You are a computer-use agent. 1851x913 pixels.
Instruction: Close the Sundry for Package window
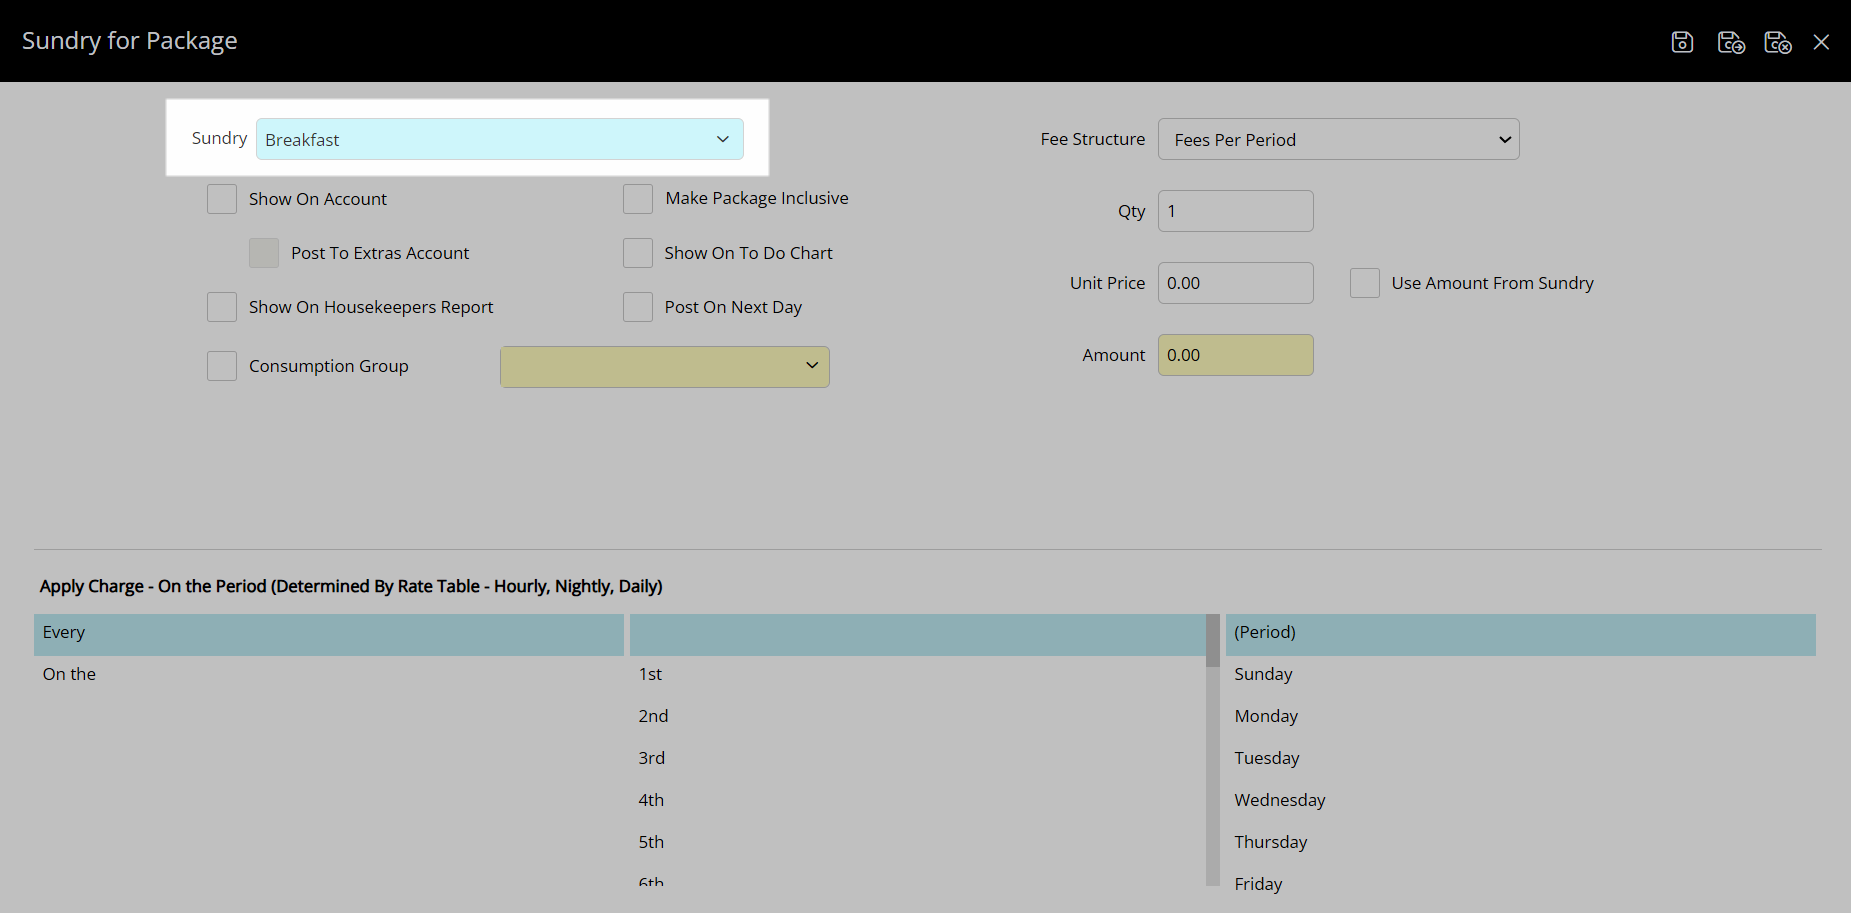coord(1821,42)
